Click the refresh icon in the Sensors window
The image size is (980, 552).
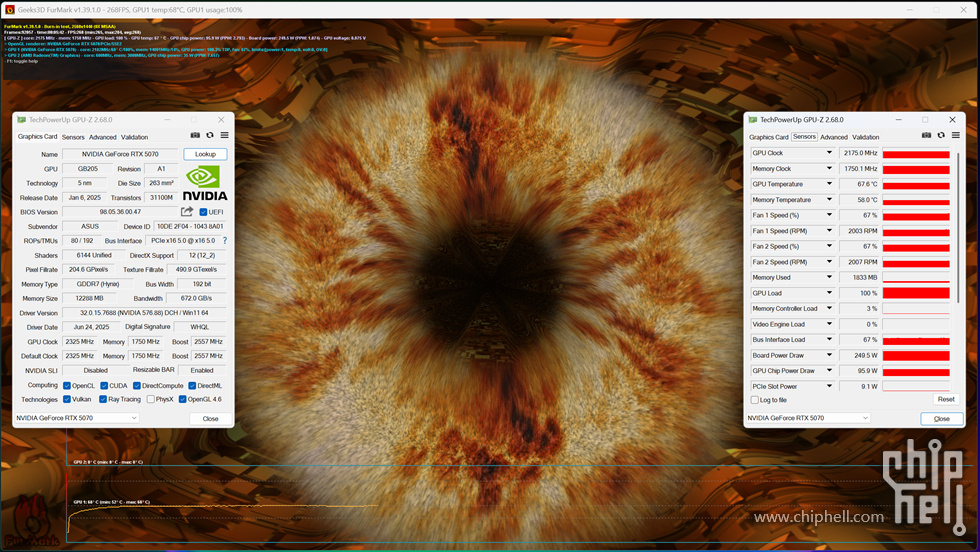(x=941, y=136)
